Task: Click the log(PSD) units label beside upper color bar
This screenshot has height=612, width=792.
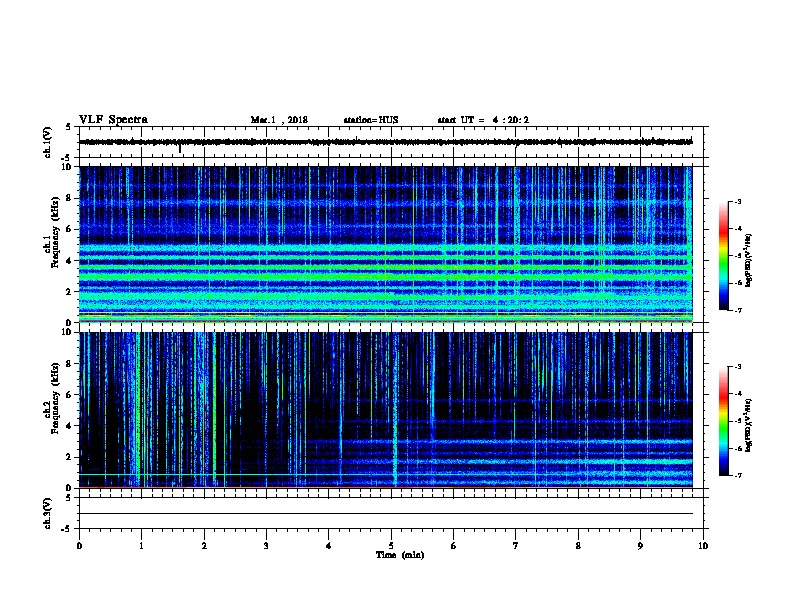Action: tap(748, 261)
